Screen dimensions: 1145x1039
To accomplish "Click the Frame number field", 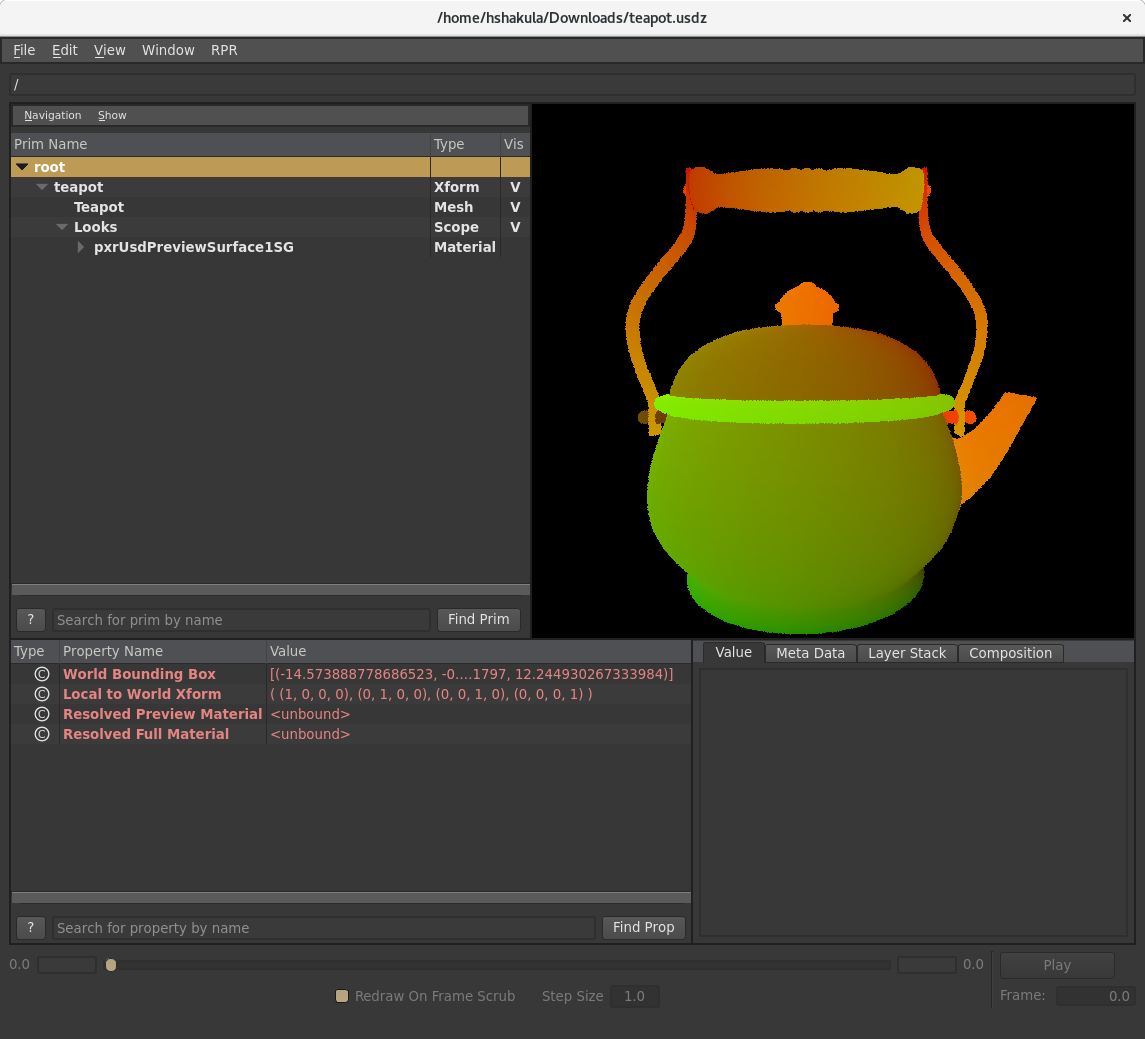I will click(1095, 996).
